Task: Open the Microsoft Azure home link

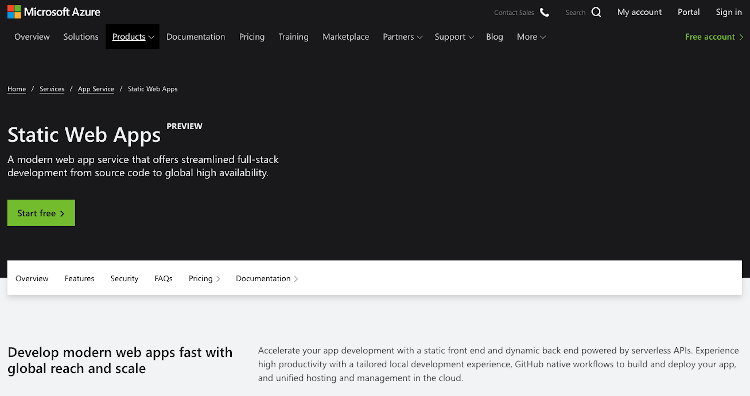Action: point(54,12)
